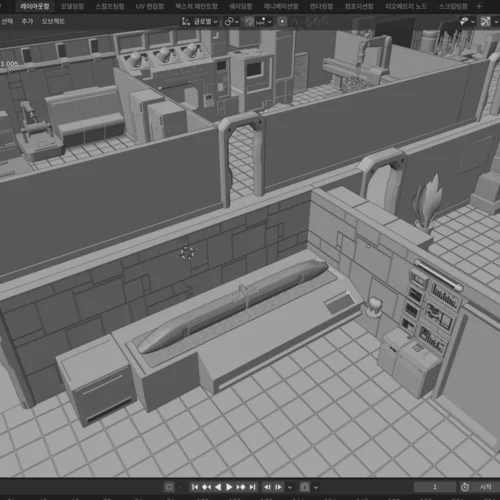
Task: Open the snapping options dropdown
Action: 264,22
